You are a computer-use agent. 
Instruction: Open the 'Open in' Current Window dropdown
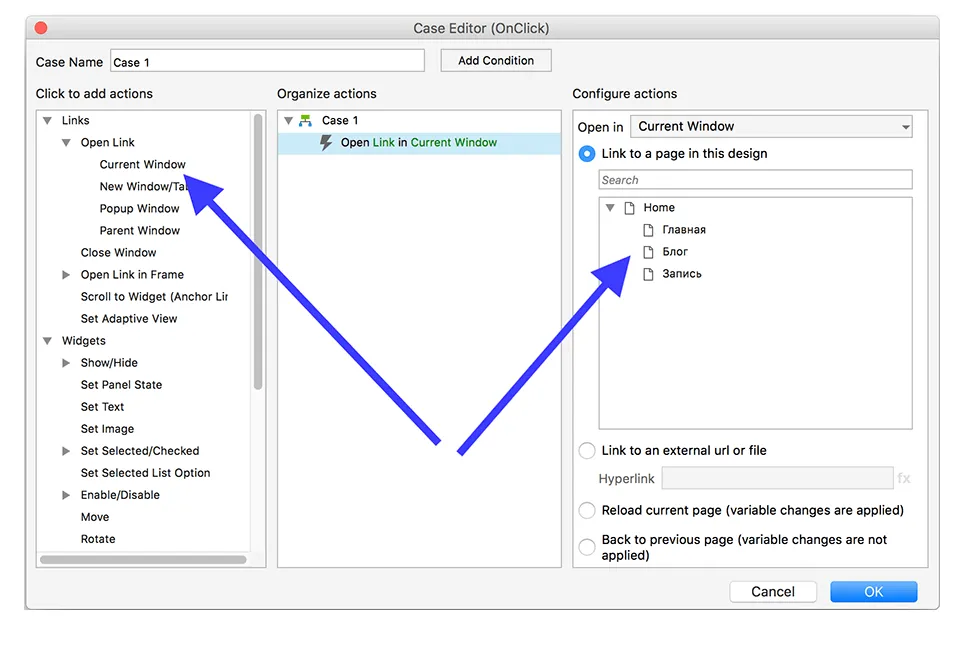pyautogui.click(x=774, y=127)
